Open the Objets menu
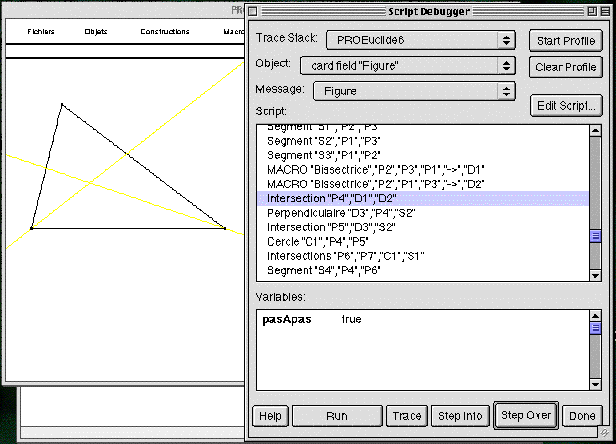The height and width of the screenshot is (444, 616). [97, 32]
